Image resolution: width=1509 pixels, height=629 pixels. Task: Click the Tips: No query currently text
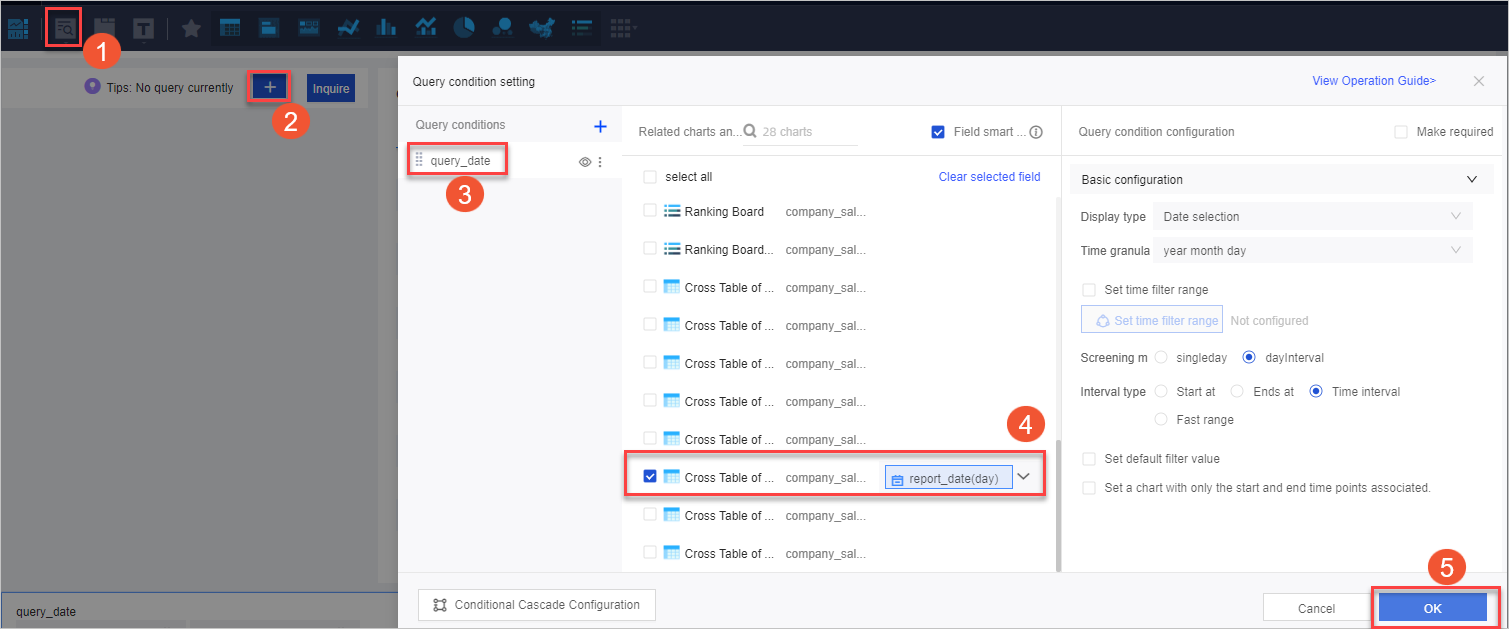pyautogui.click(x=170, y=88)
